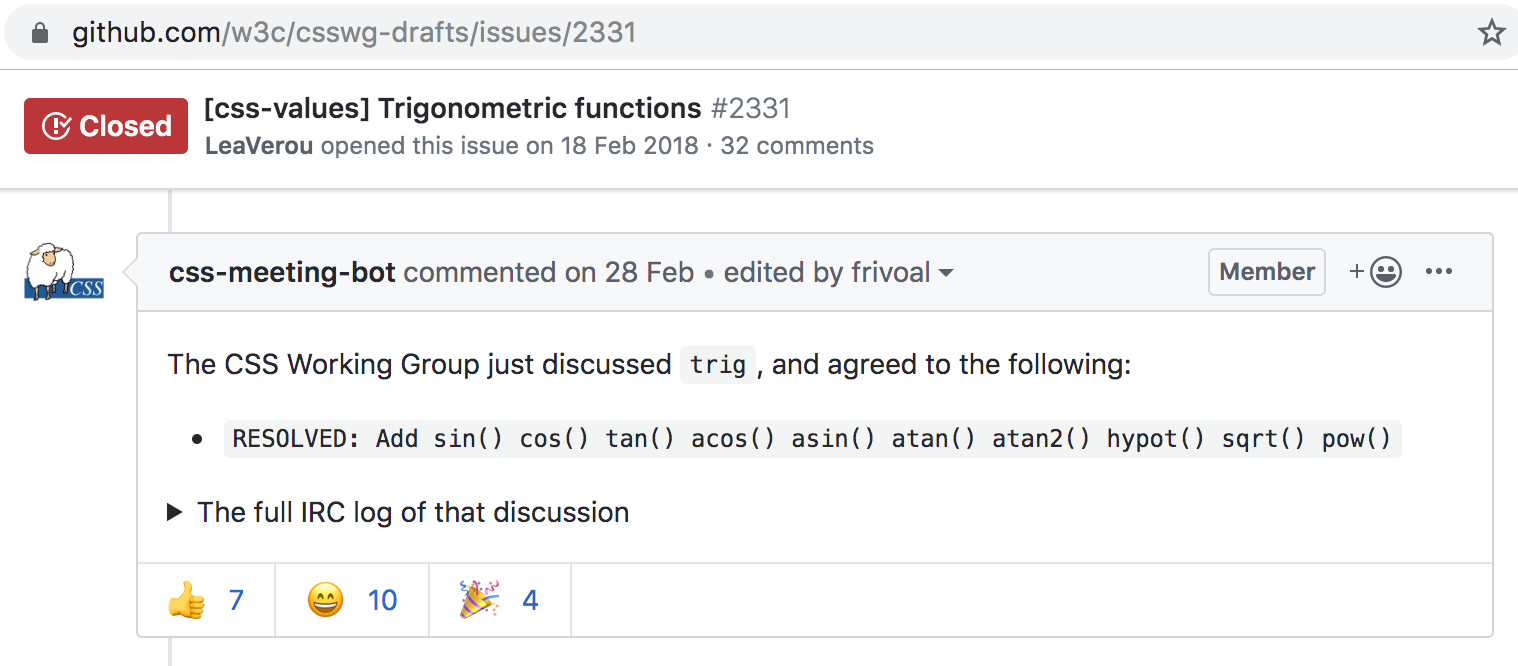Click the red Closed status badge
This screenshot has height=666, width=1518.
106,126
